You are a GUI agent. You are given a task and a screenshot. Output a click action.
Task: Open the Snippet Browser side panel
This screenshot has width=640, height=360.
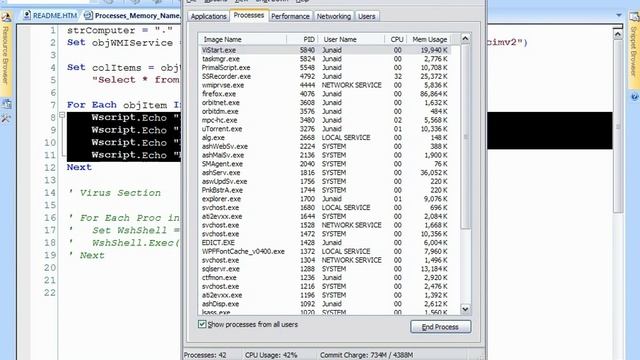[634, 51]
